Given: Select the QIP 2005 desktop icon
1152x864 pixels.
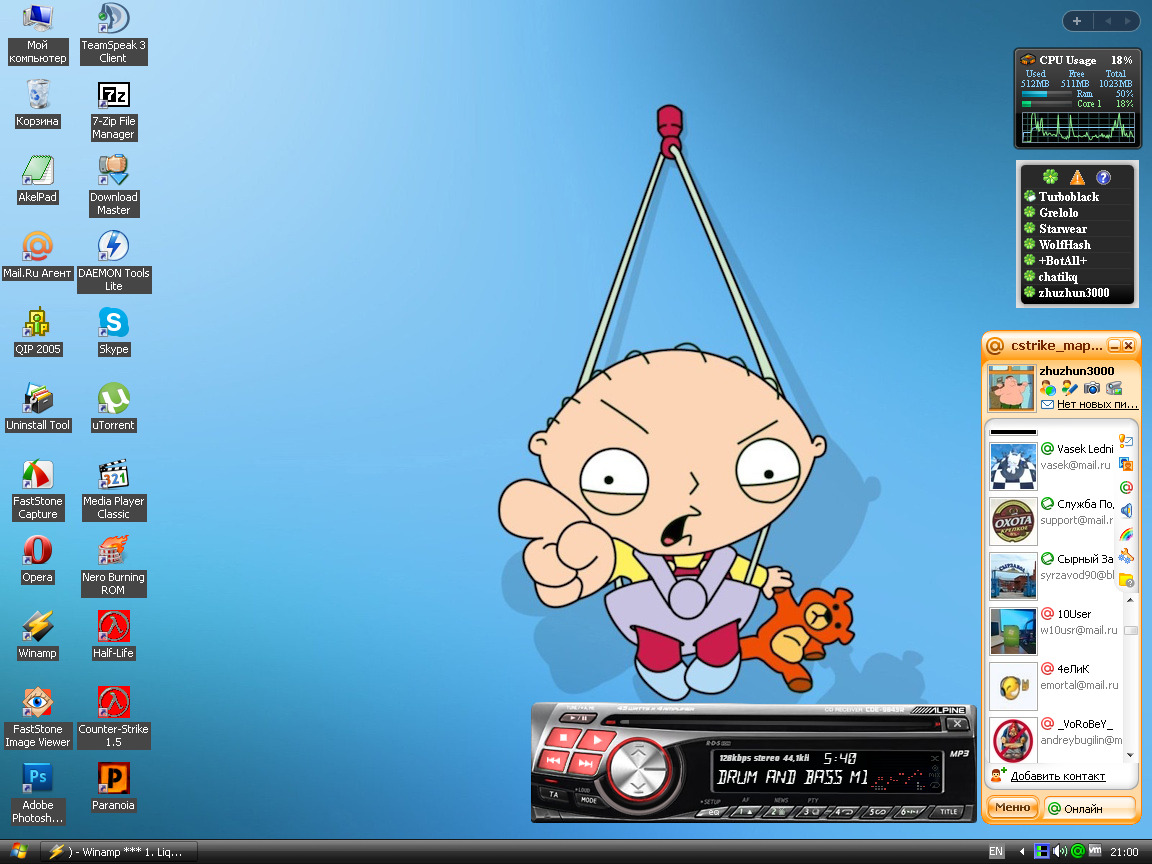Looking at the screenshot, I should (37, 332).
